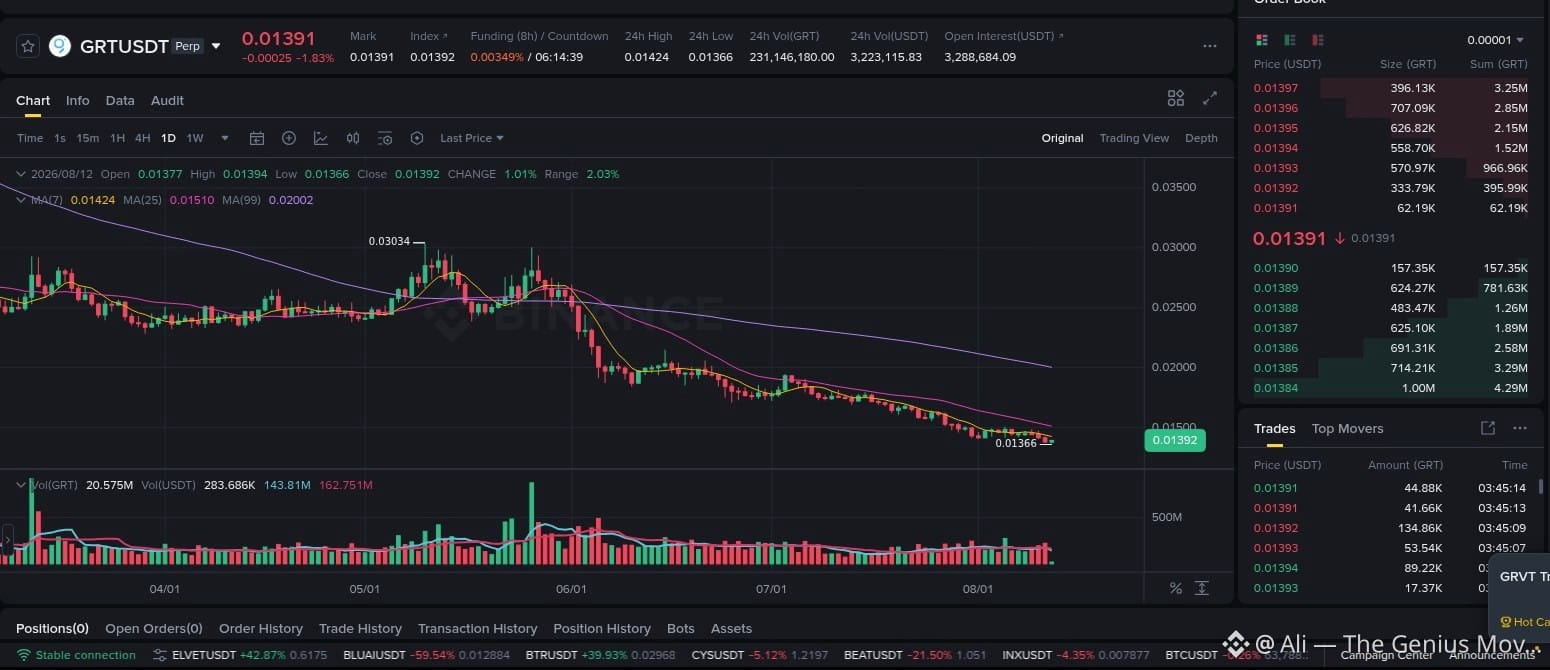Open the 0.00001 tick size dropdown
Screen dimensions: 1550x670
point(1496,40)
